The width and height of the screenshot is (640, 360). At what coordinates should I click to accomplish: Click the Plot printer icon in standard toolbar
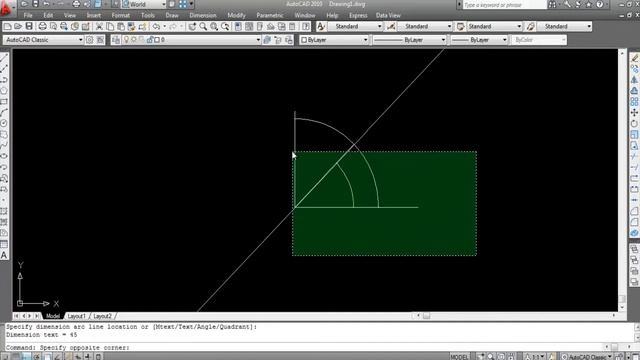click(42, 27)
